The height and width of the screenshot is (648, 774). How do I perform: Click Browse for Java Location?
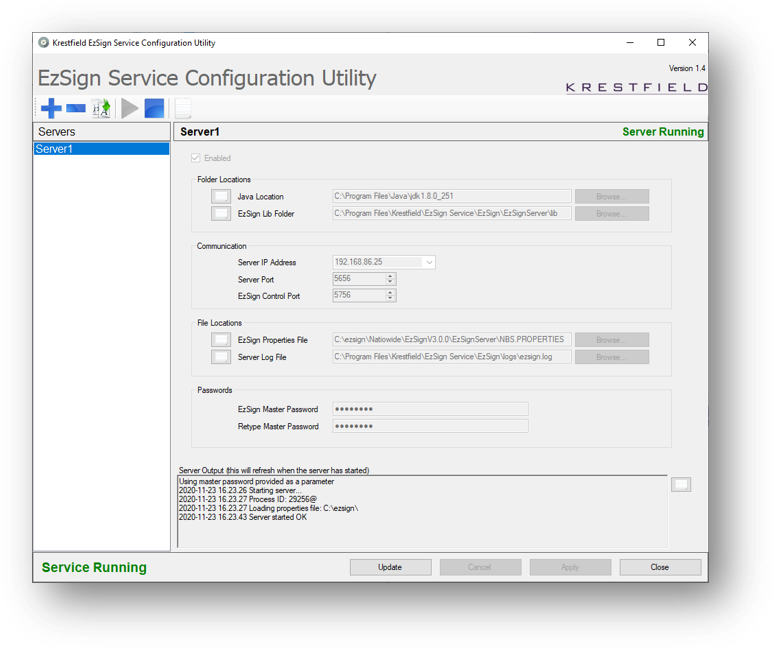(612, 196)
